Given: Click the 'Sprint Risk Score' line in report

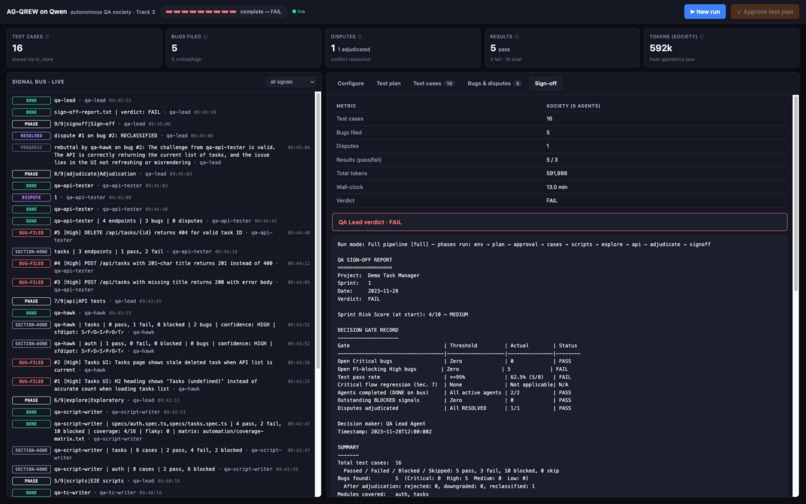Looking at the screenshot, I should (402, 314).
